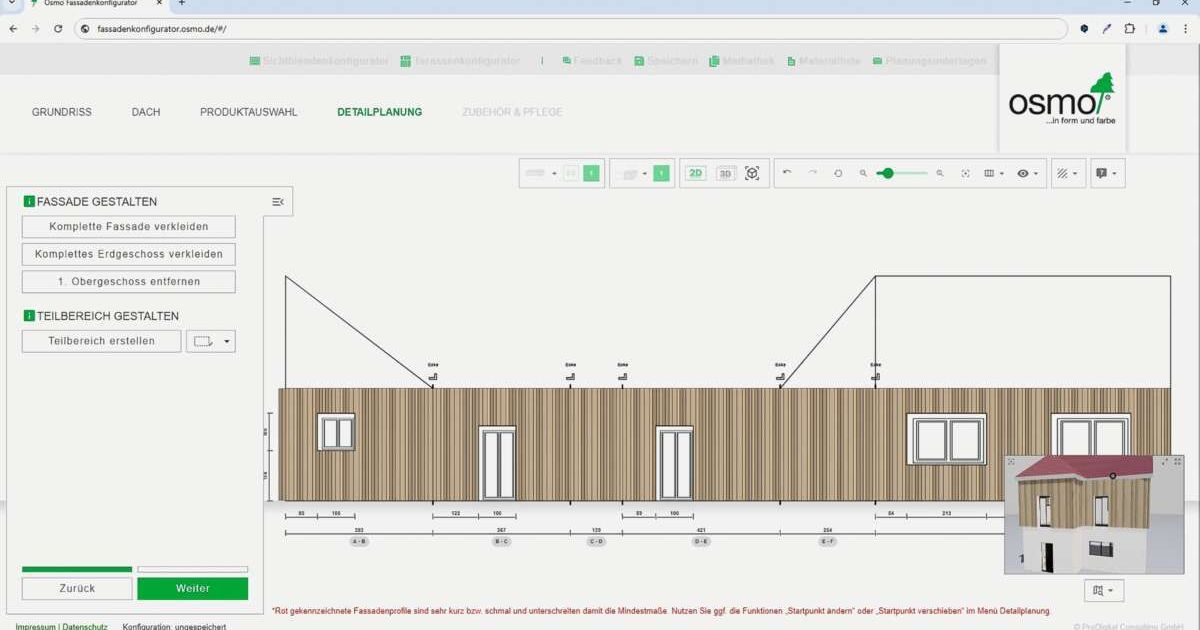Expand the hatch pattern dropdown
1200x630 pixels.
tap(1068, 173)
